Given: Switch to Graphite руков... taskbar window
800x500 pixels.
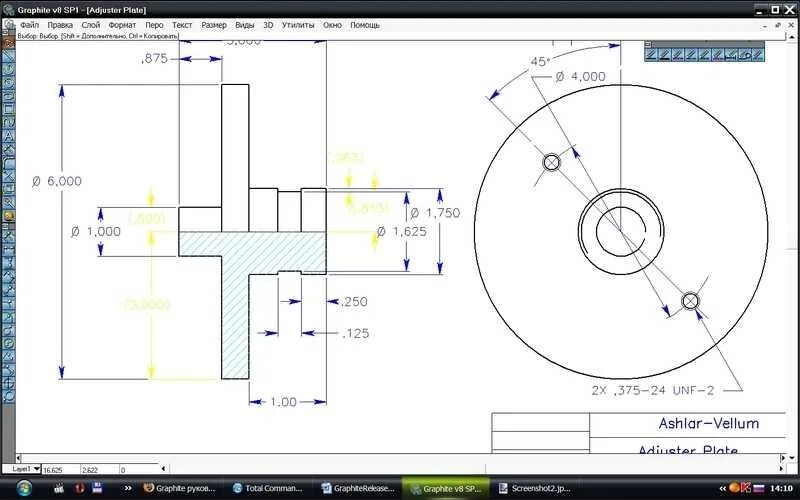Looking at the screenshot, I should point(179,488).
